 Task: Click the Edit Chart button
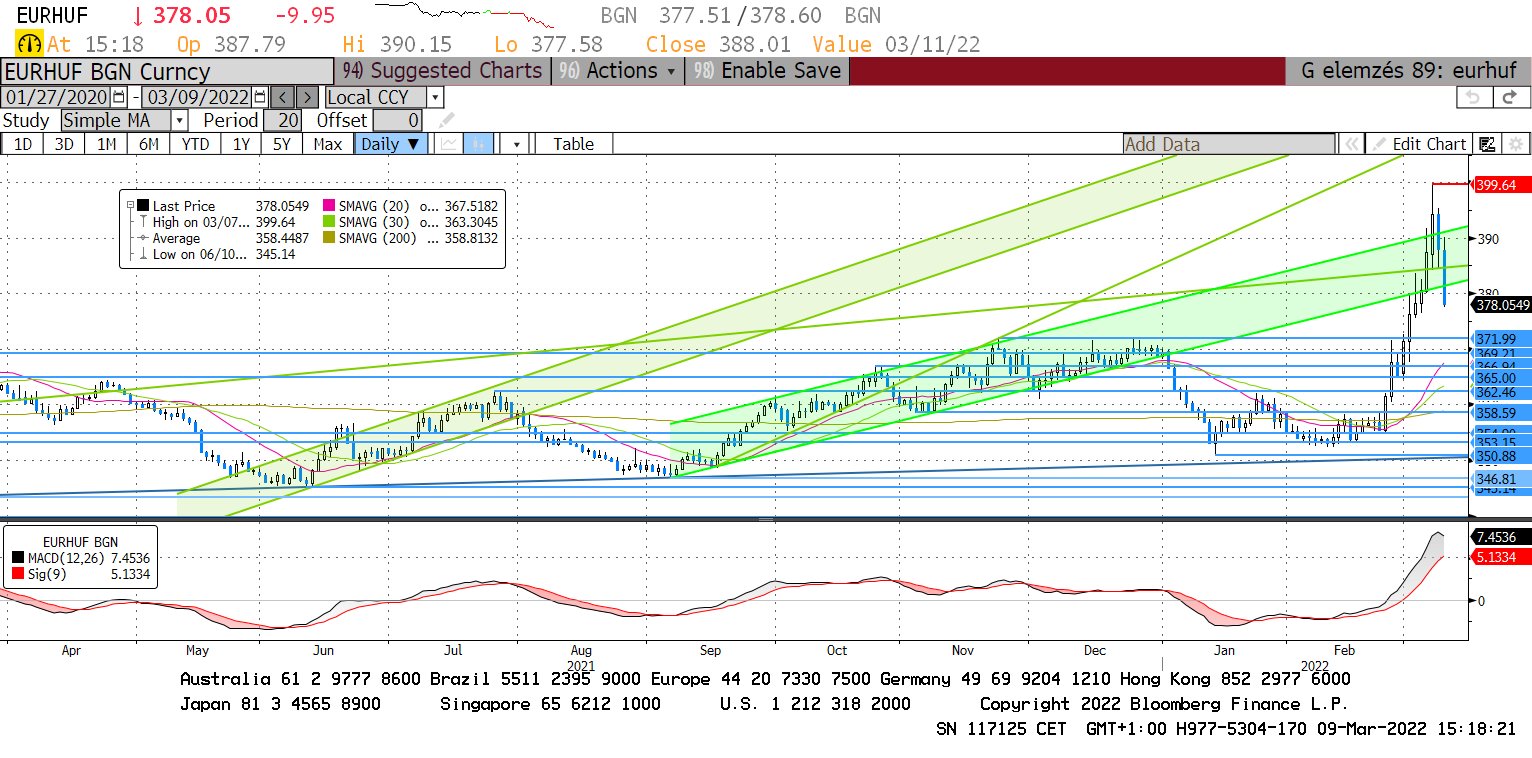1420,144
